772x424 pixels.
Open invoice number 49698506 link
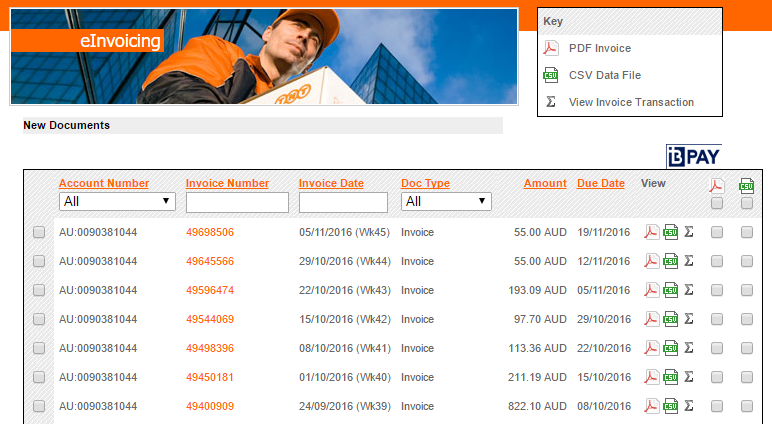pos(210,232)
